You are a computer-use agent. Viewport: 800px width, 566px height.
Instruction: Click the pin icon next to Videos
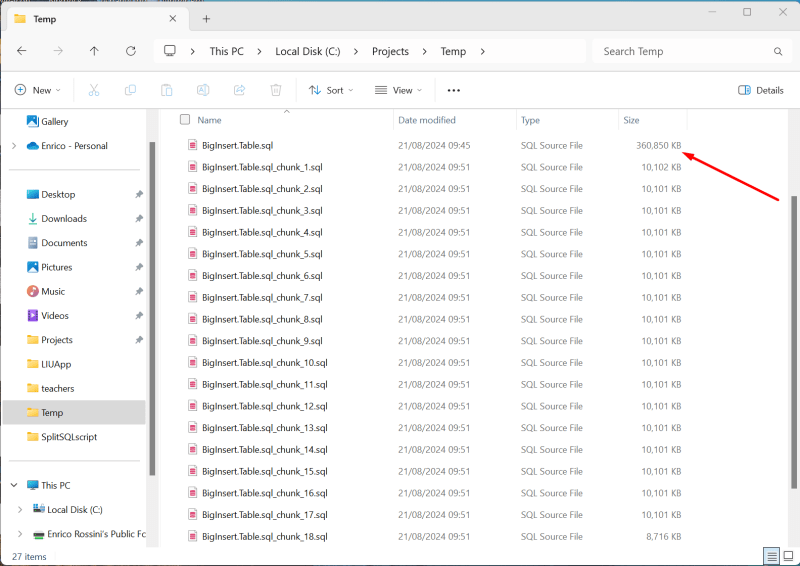pyautogui.click(x=139, y=315)
